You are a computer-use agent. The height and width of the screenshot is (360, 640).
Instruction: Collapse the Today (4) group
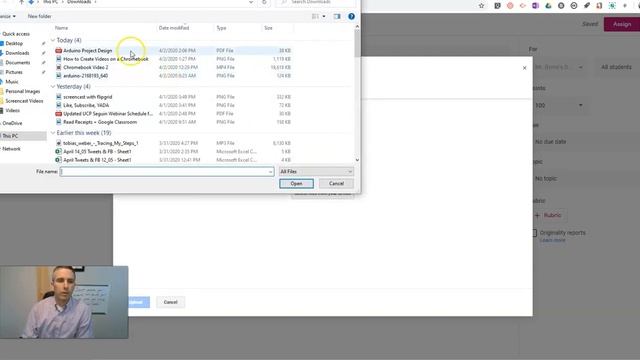(x=53, y=40)
